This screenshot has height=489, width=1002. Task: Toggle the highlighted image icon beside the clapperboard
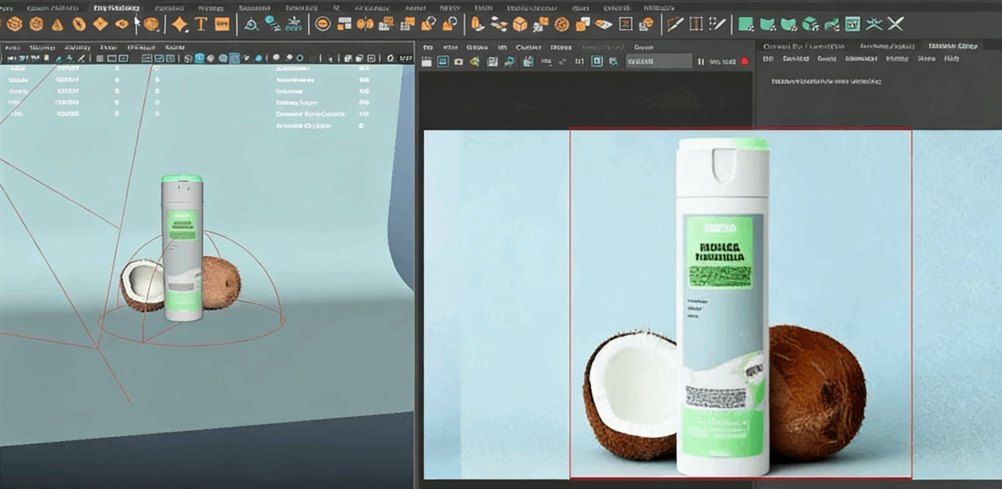[x=443, y=62]
